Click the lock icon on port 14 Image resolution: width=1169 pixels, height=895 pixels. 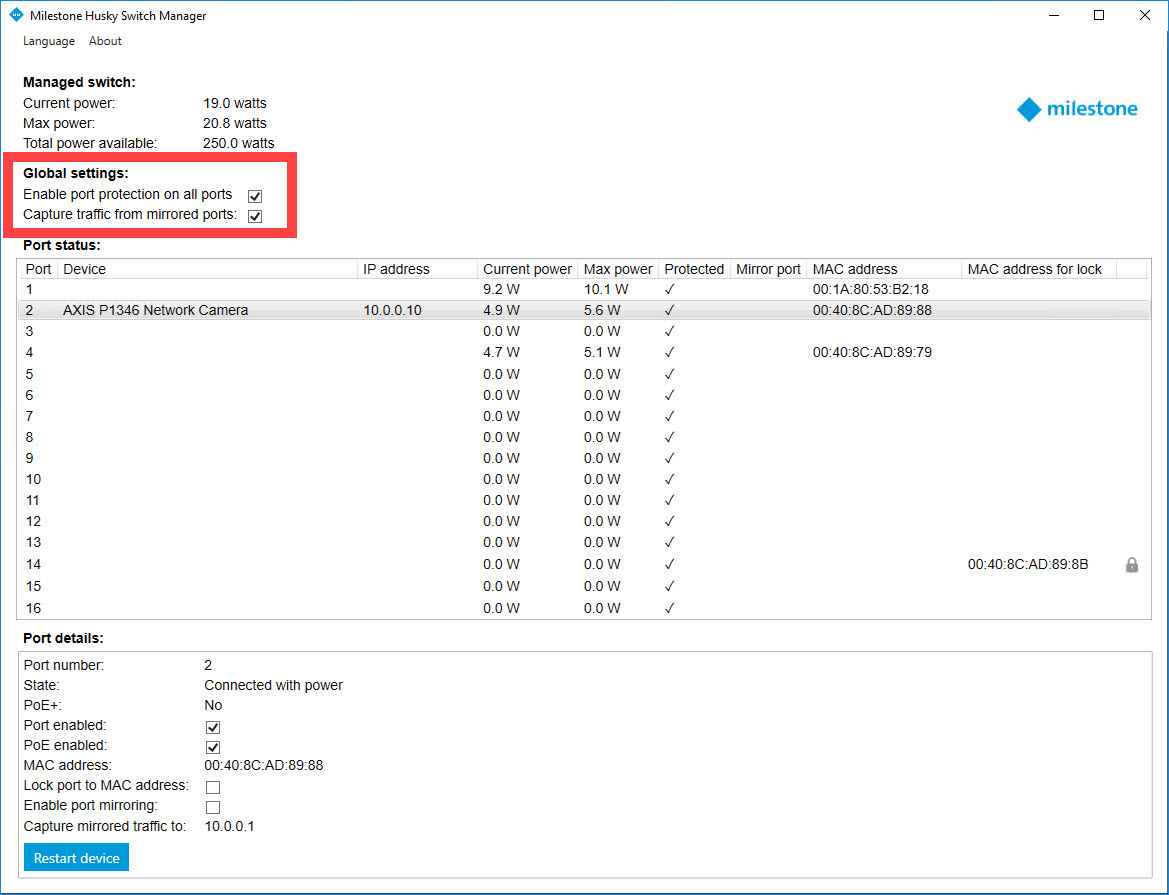1131,565
